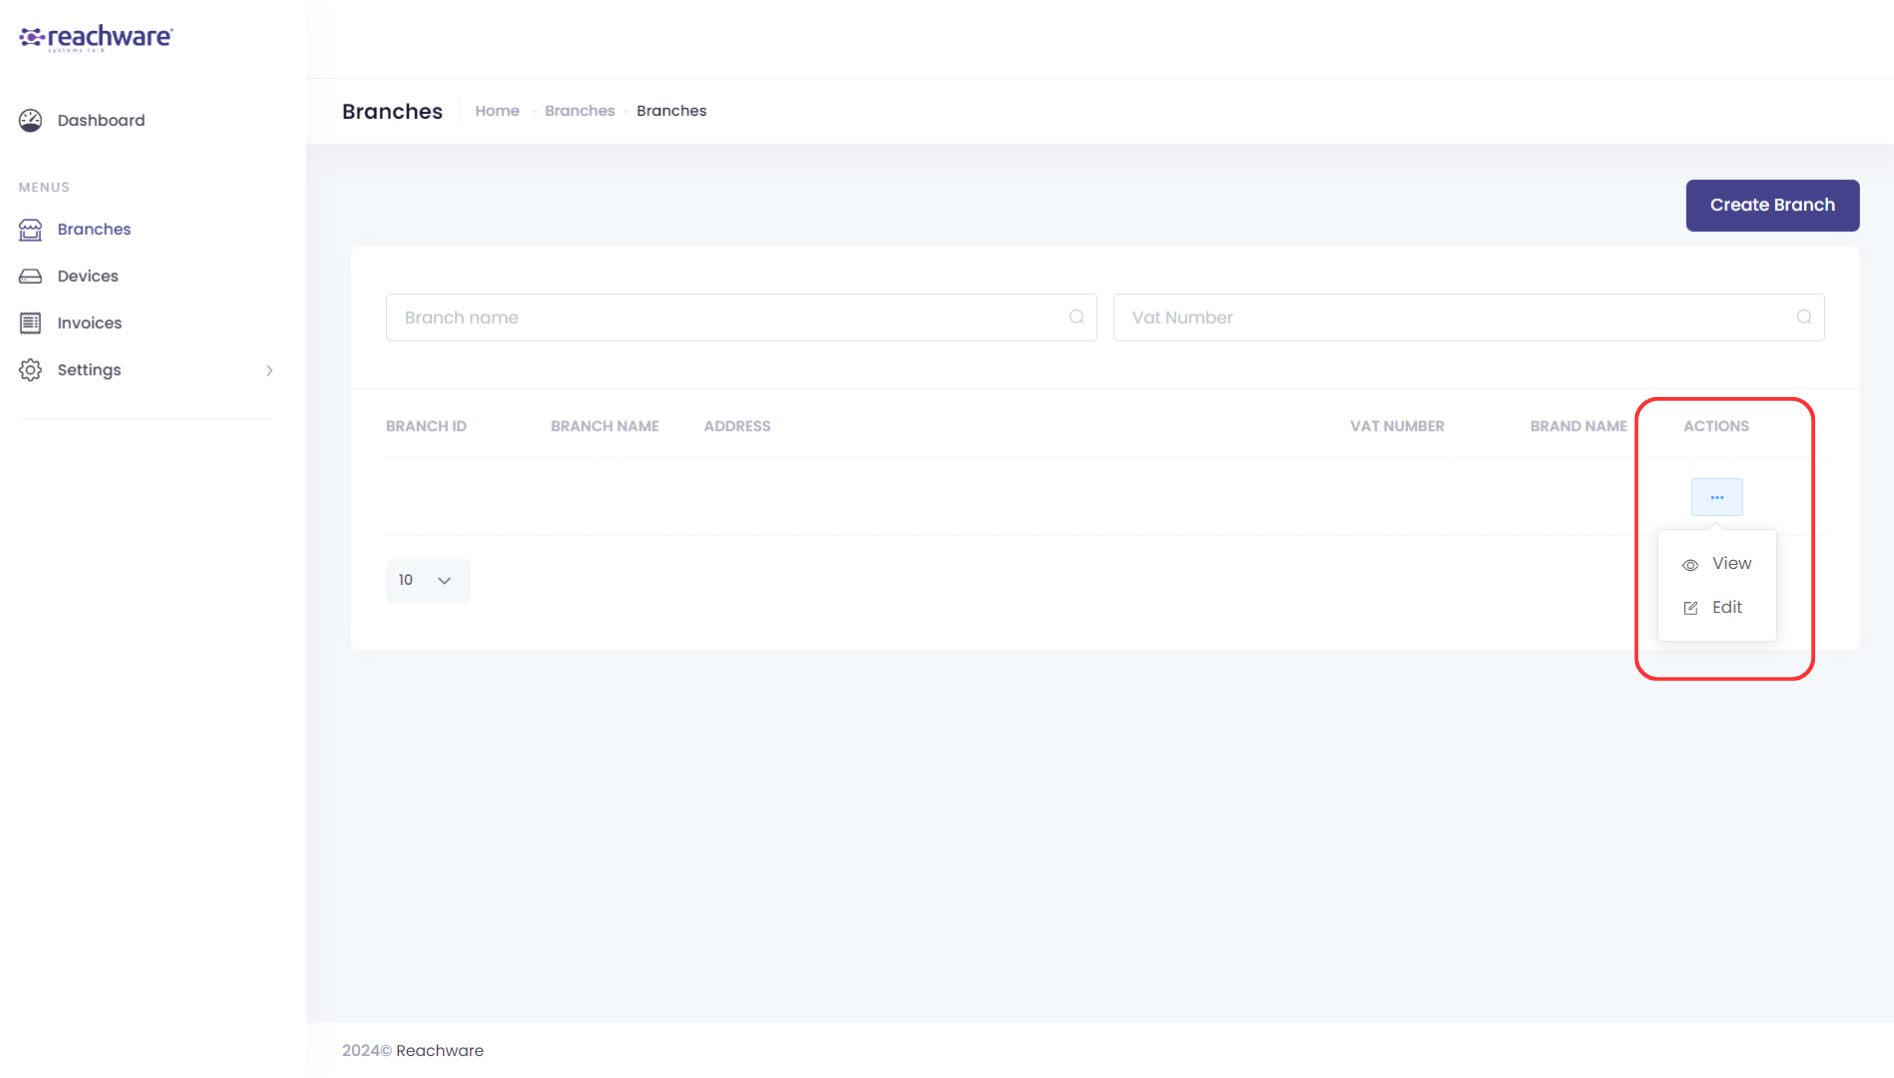Viewport: 1894px width, 1078px height.
Task: Click the Invoices receipt icon
Action: (x=31, y=323)
